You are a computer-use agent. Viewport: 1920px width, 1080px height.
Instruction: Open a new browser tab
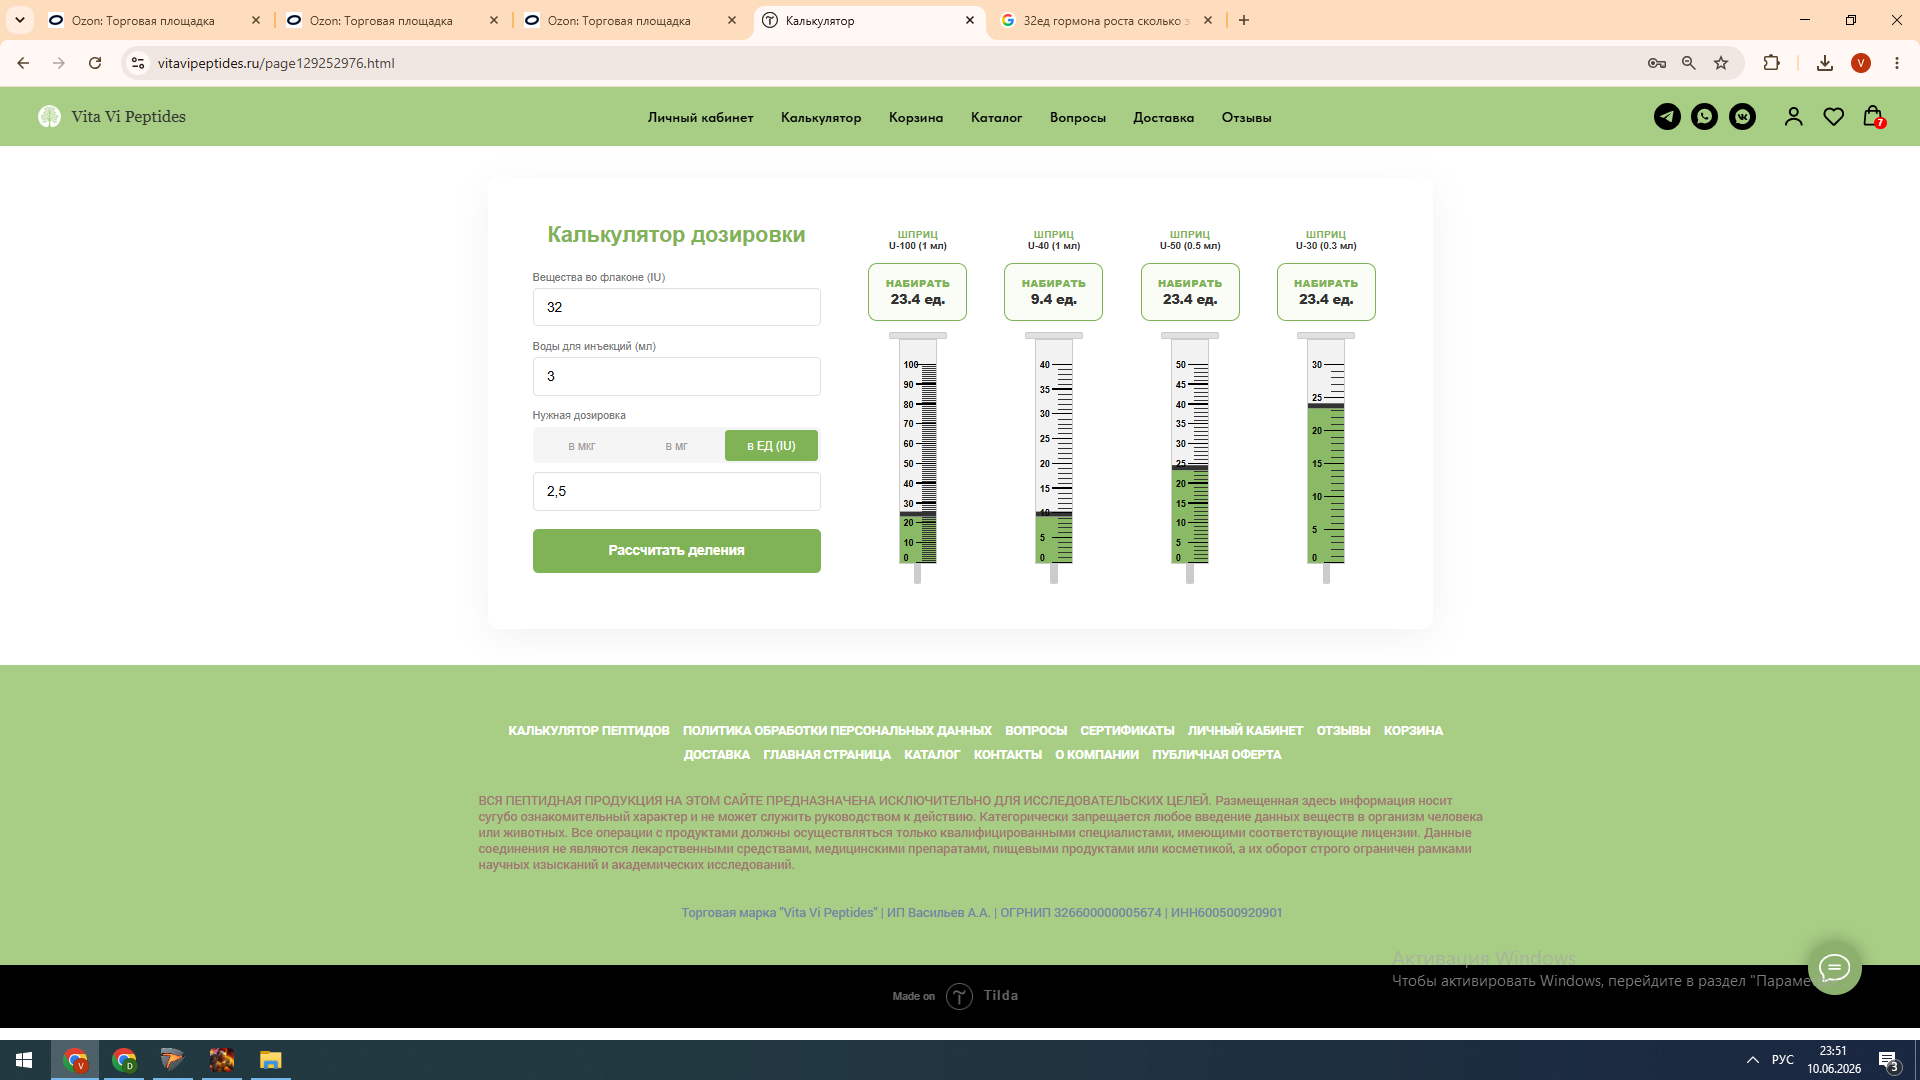click(x=1244, y=20)
